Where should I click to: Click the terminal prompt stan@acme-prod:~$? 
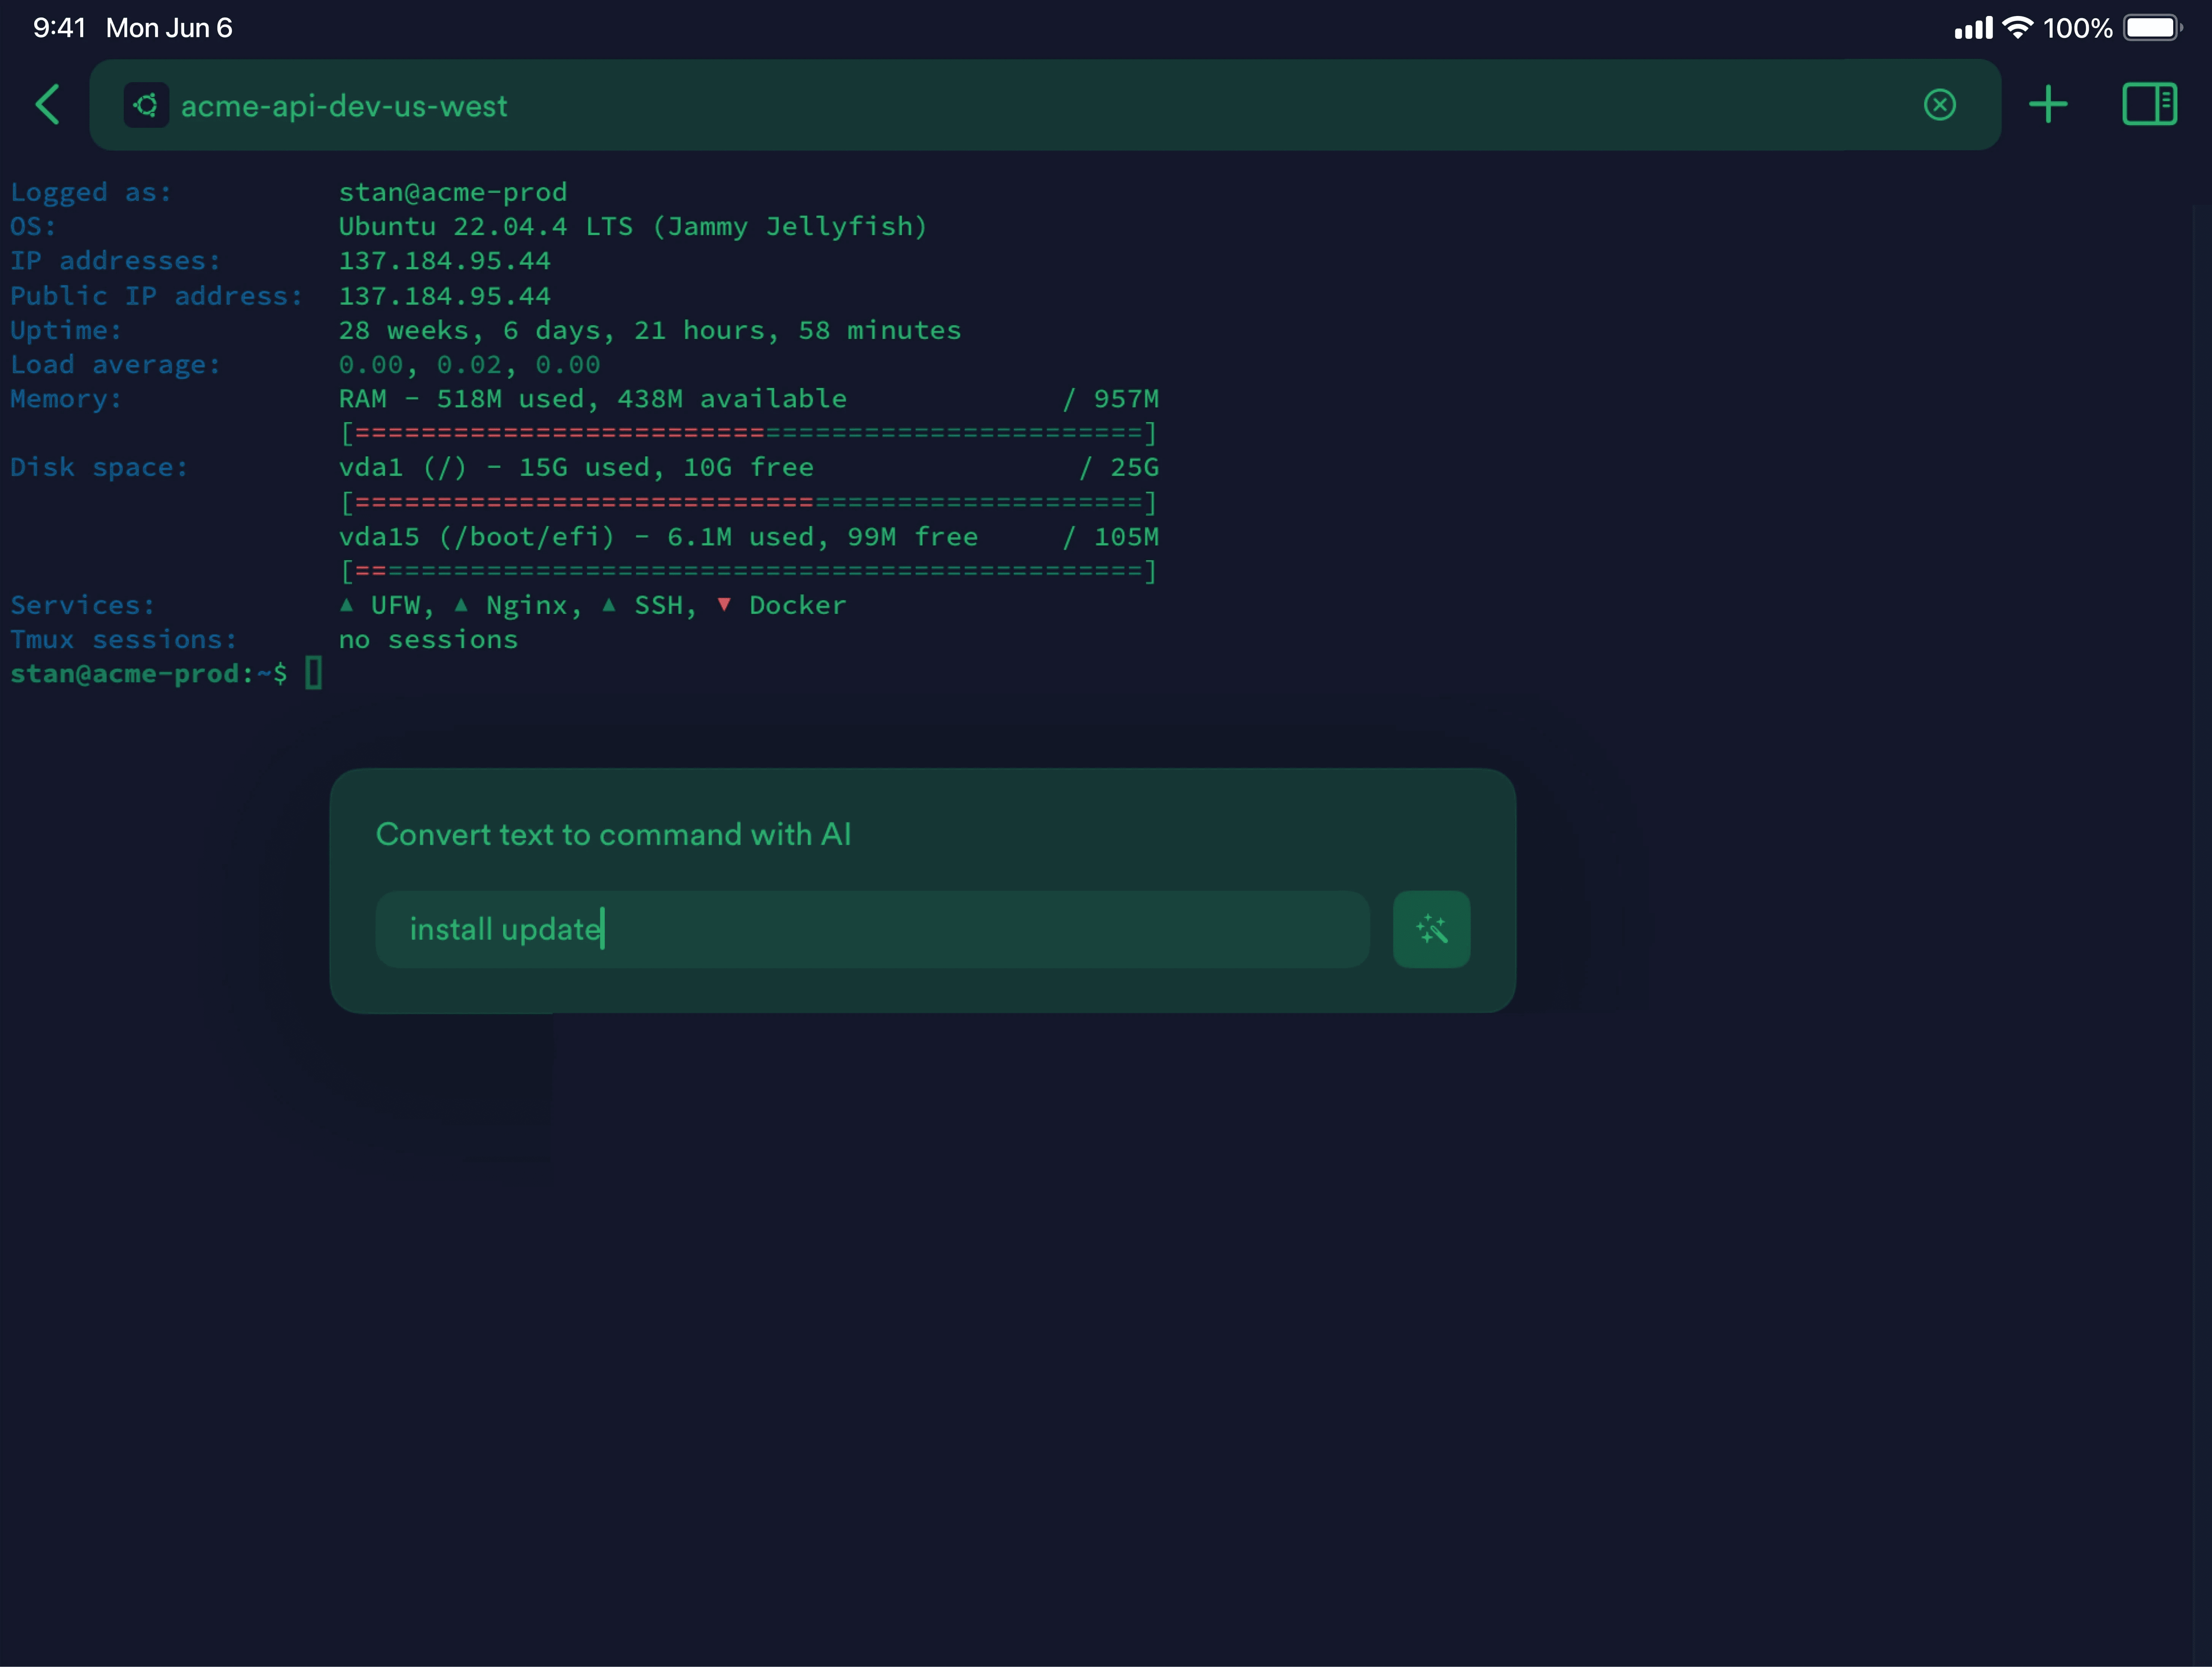[x=149, y=674]
